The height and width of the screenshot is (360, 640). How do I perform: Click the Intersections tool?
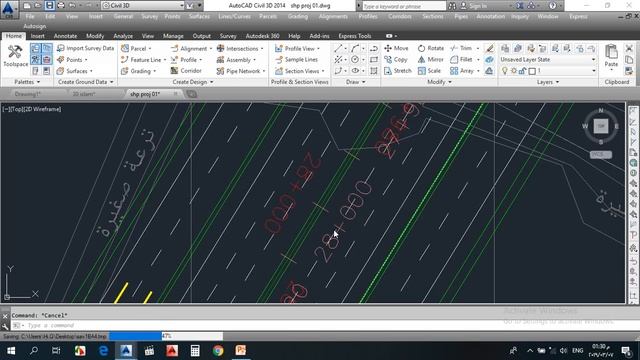click(240, 49)
